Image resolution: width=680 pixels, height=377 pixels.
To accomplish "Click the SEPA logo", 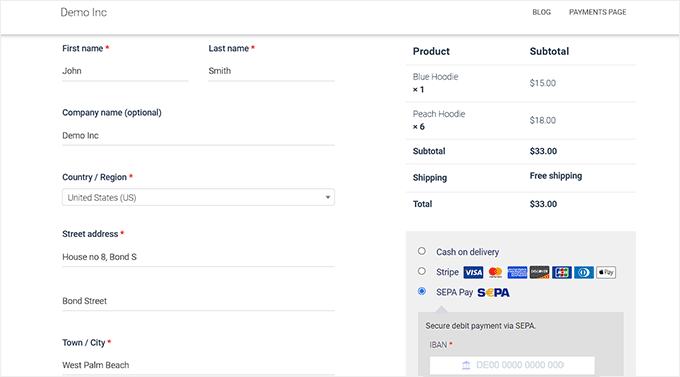I will [x=494, y=293].
